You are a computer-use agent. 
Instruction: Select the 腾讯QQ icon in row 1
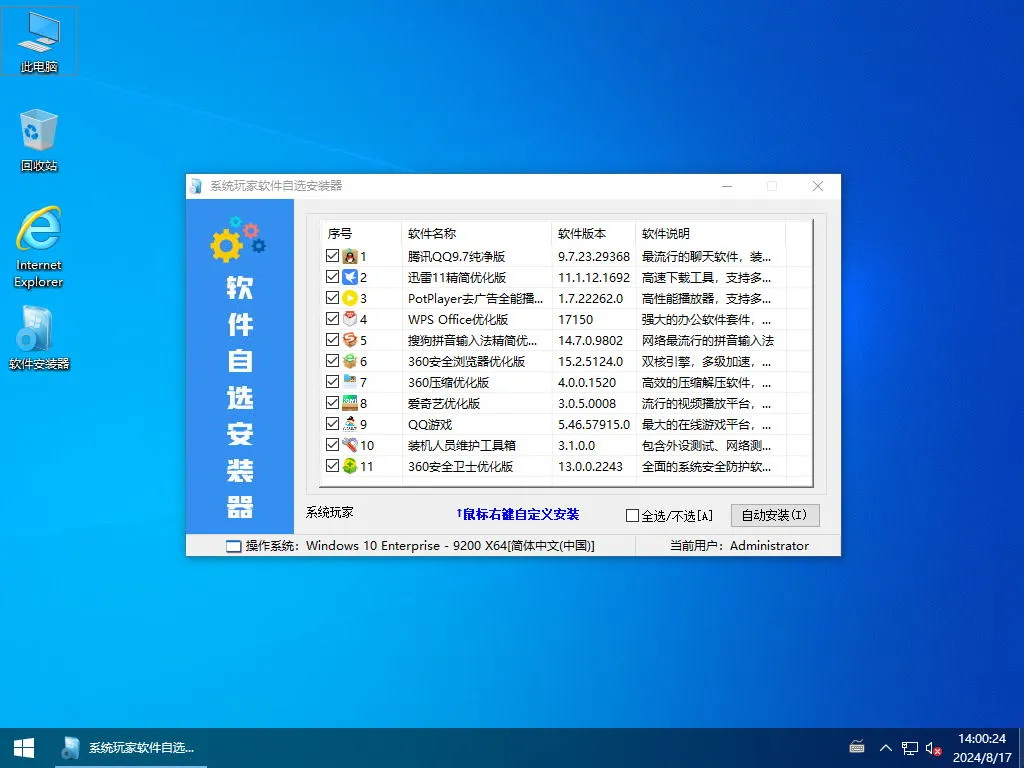click(352, 256)
